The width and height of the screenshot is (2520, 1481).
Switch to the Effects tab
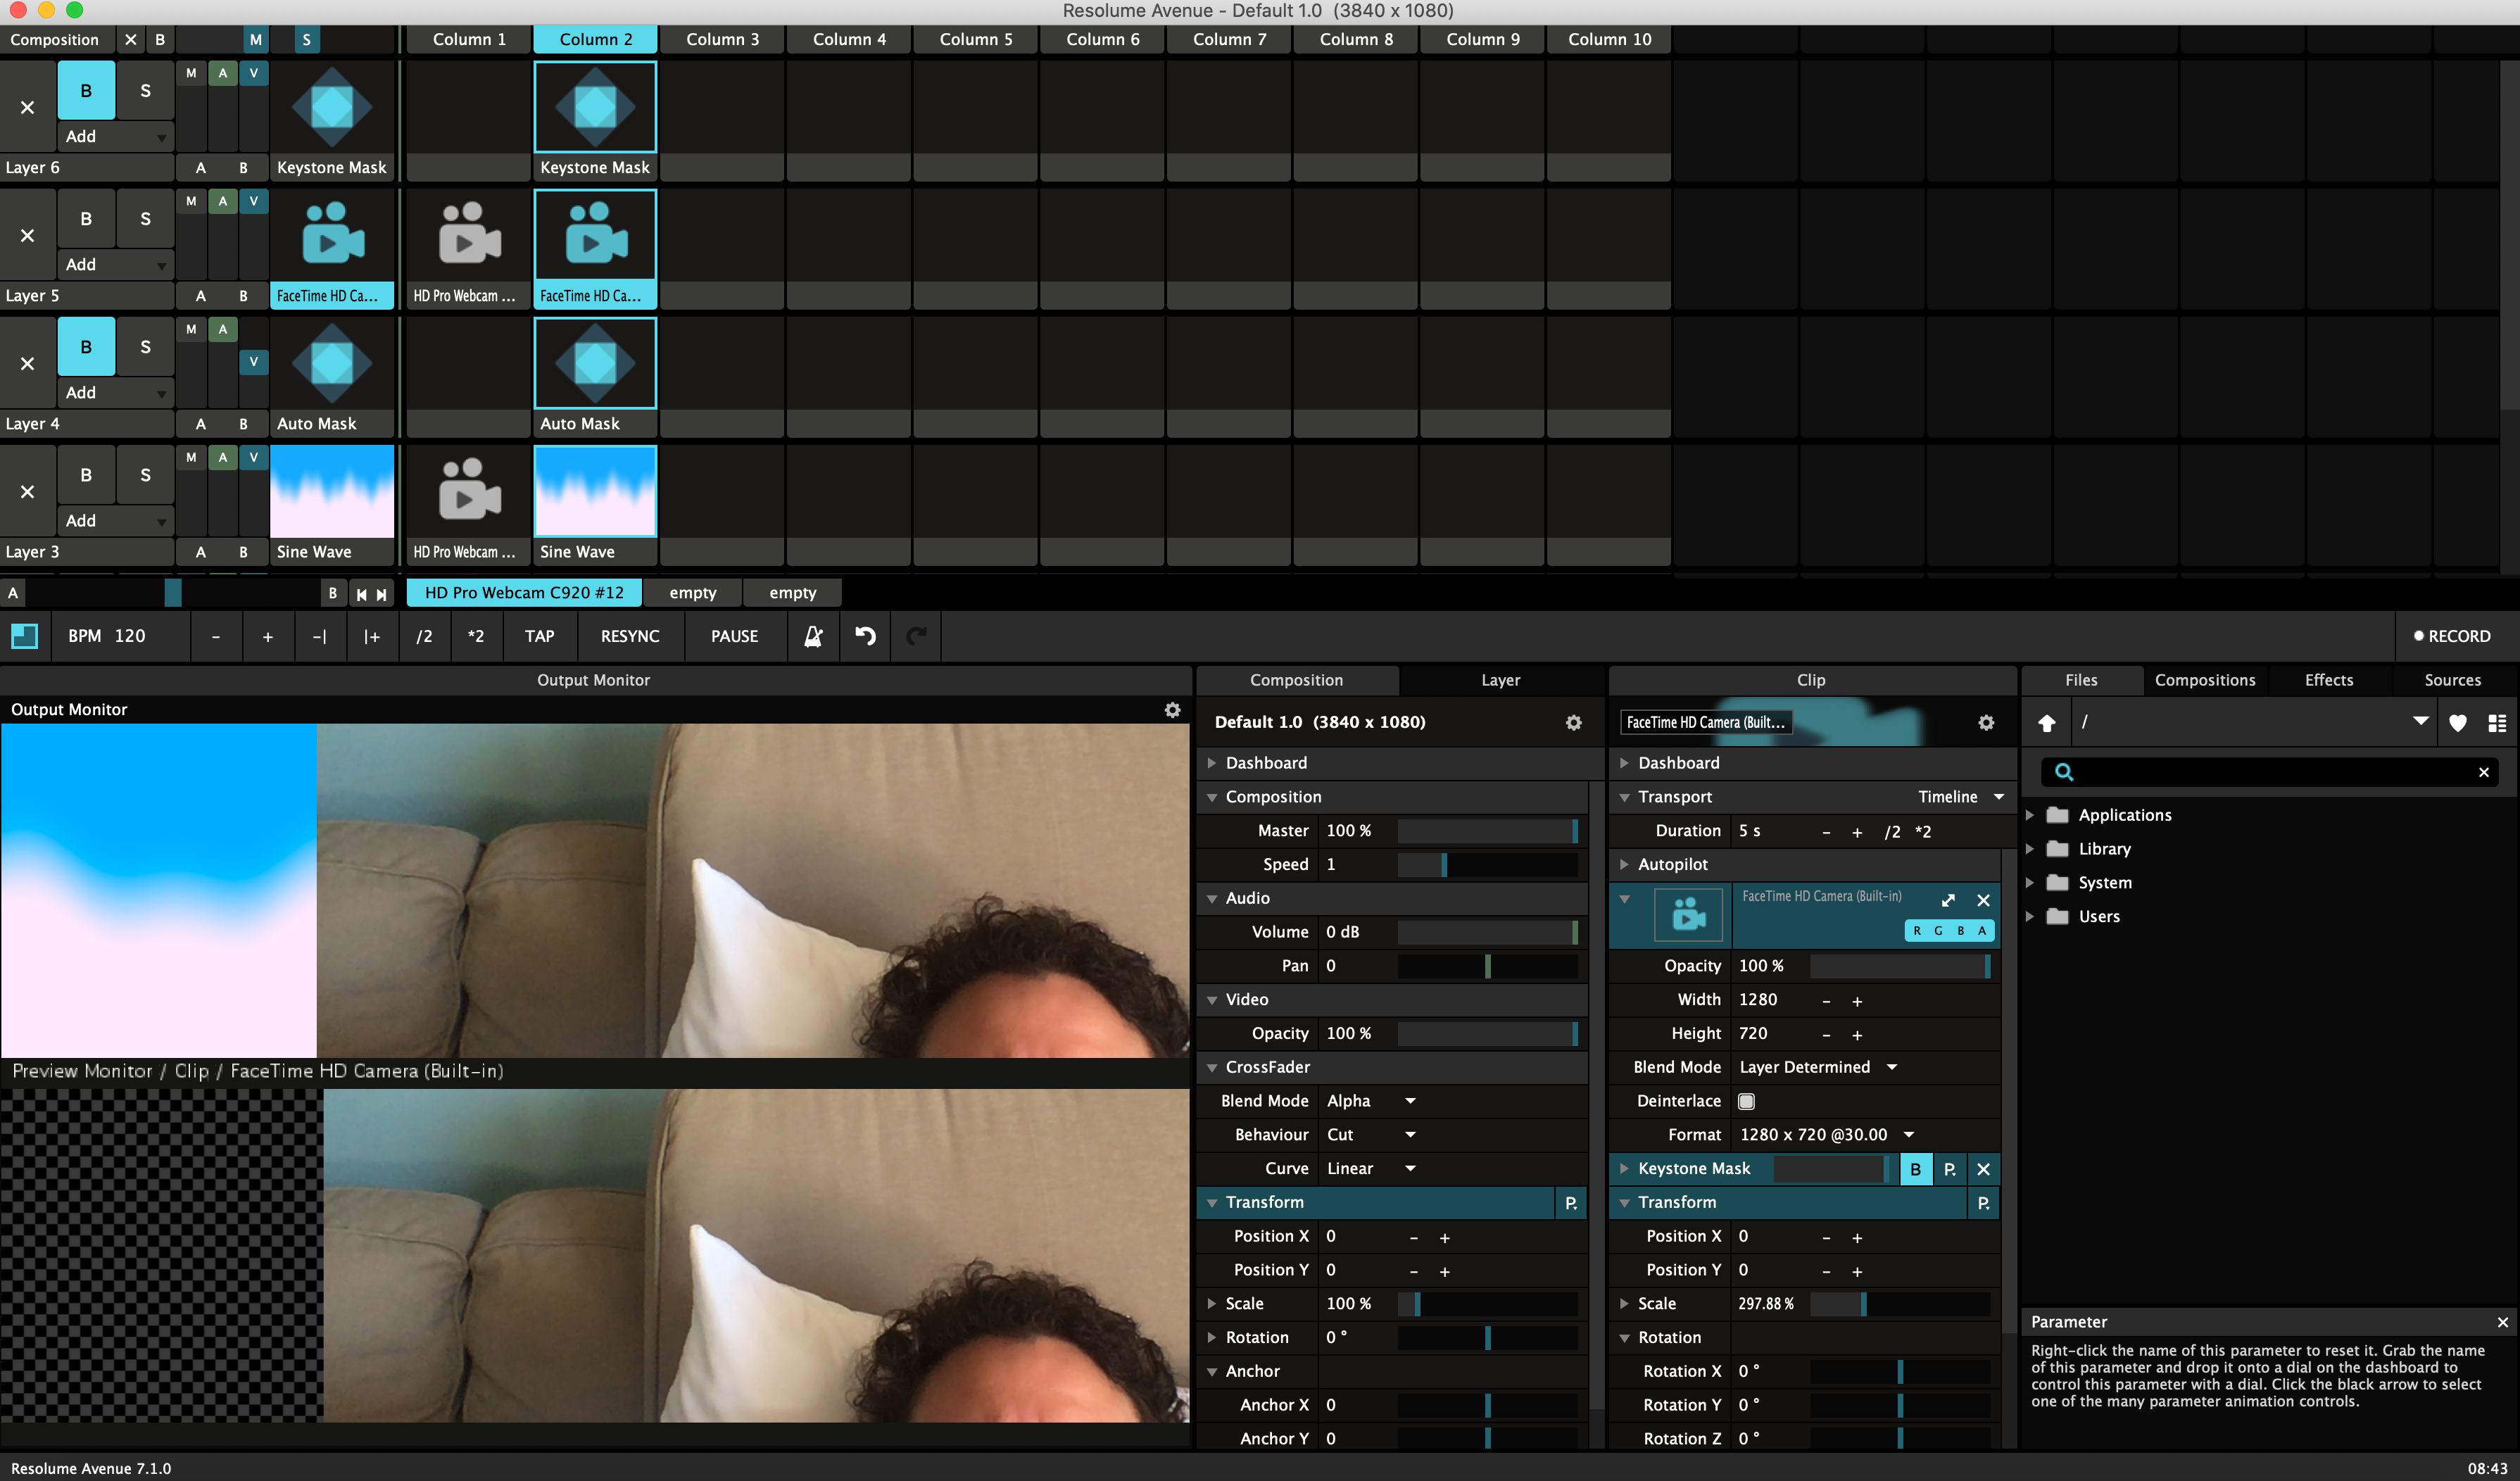(2328, 680)
